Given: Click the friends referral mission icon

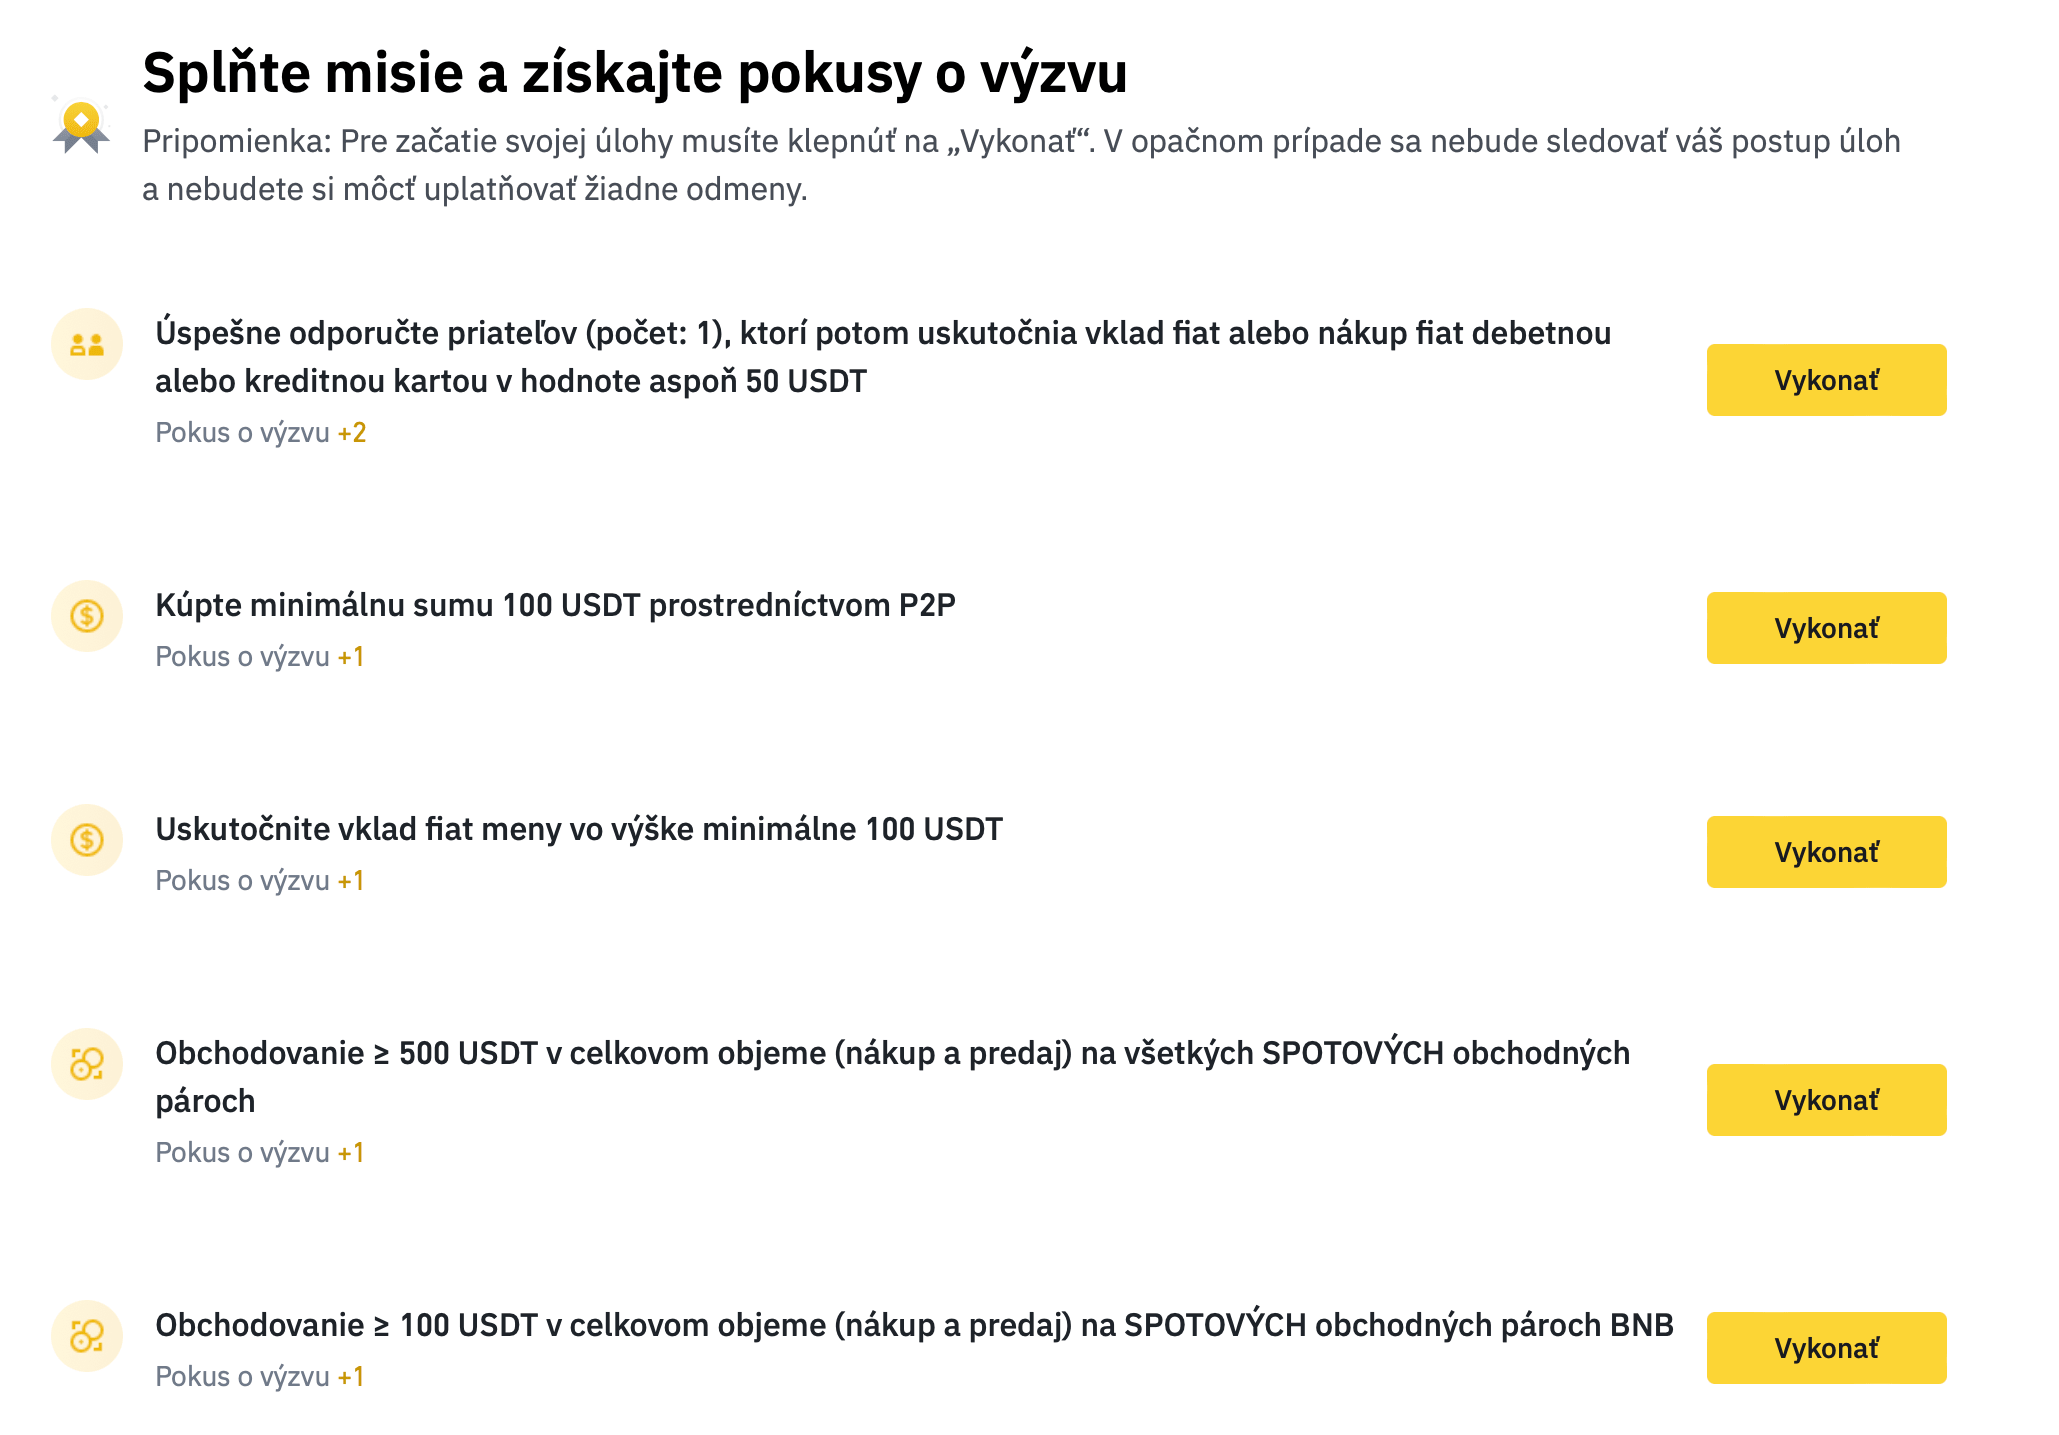Looking at the screenshot, I should [87, 344].
